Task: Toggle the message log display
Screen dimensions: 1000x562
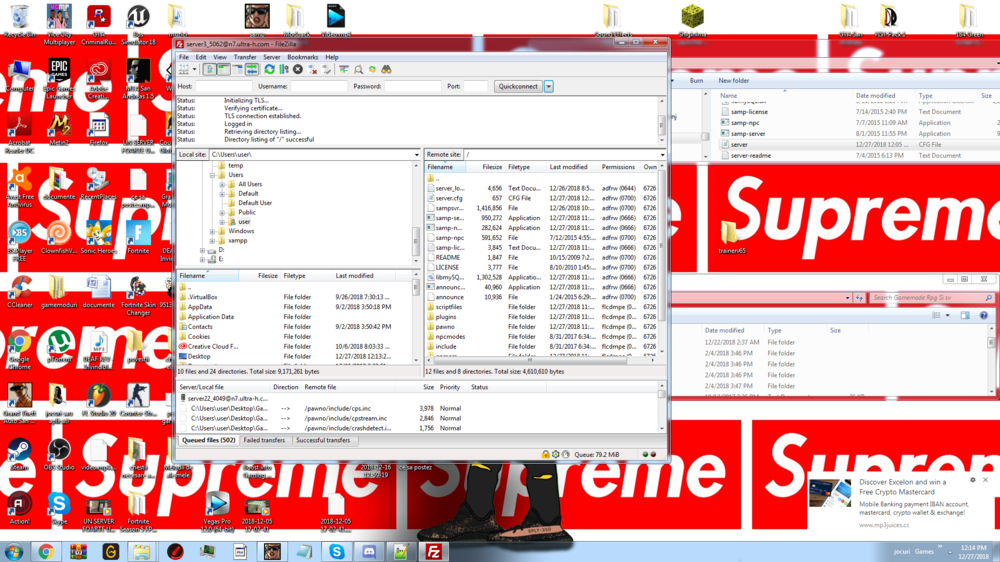Action: (x=210, y=70)
